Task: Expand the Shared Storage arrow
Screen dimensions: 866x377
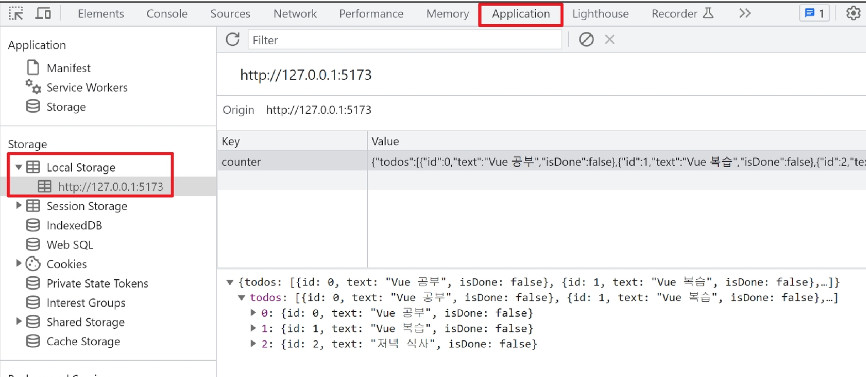Action: (19, 321)
